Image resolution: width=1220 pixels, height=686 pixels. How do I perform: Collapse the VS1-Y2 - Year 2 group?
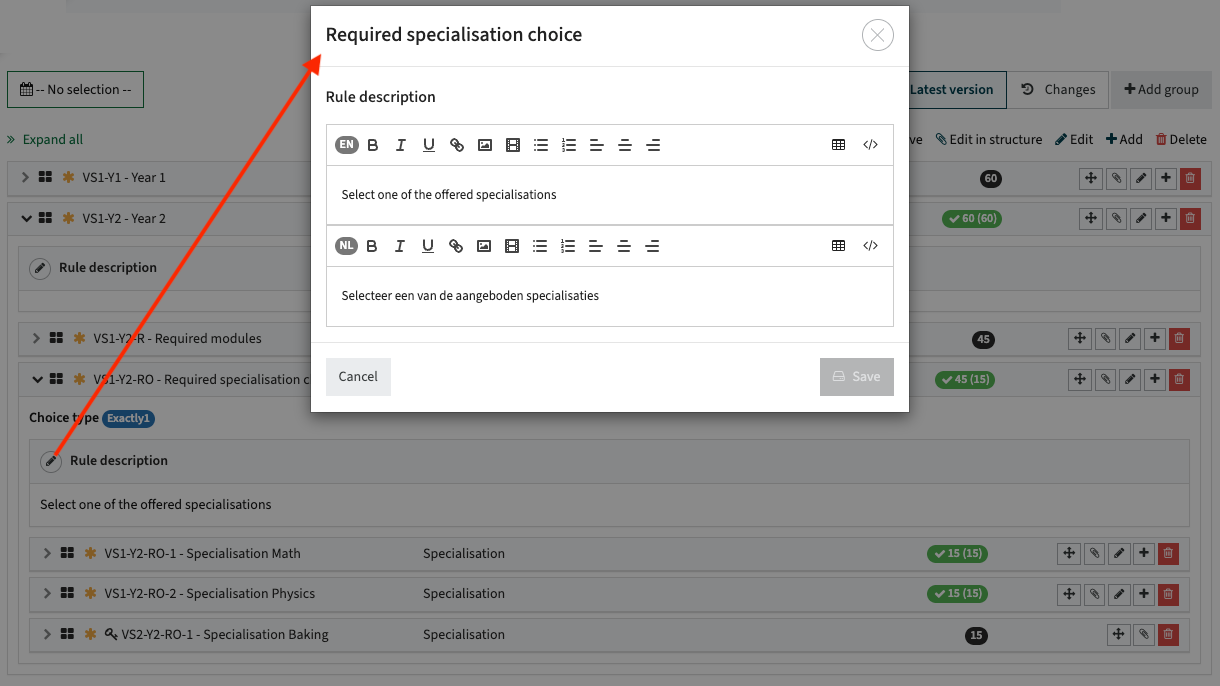[x=26, y=218]
